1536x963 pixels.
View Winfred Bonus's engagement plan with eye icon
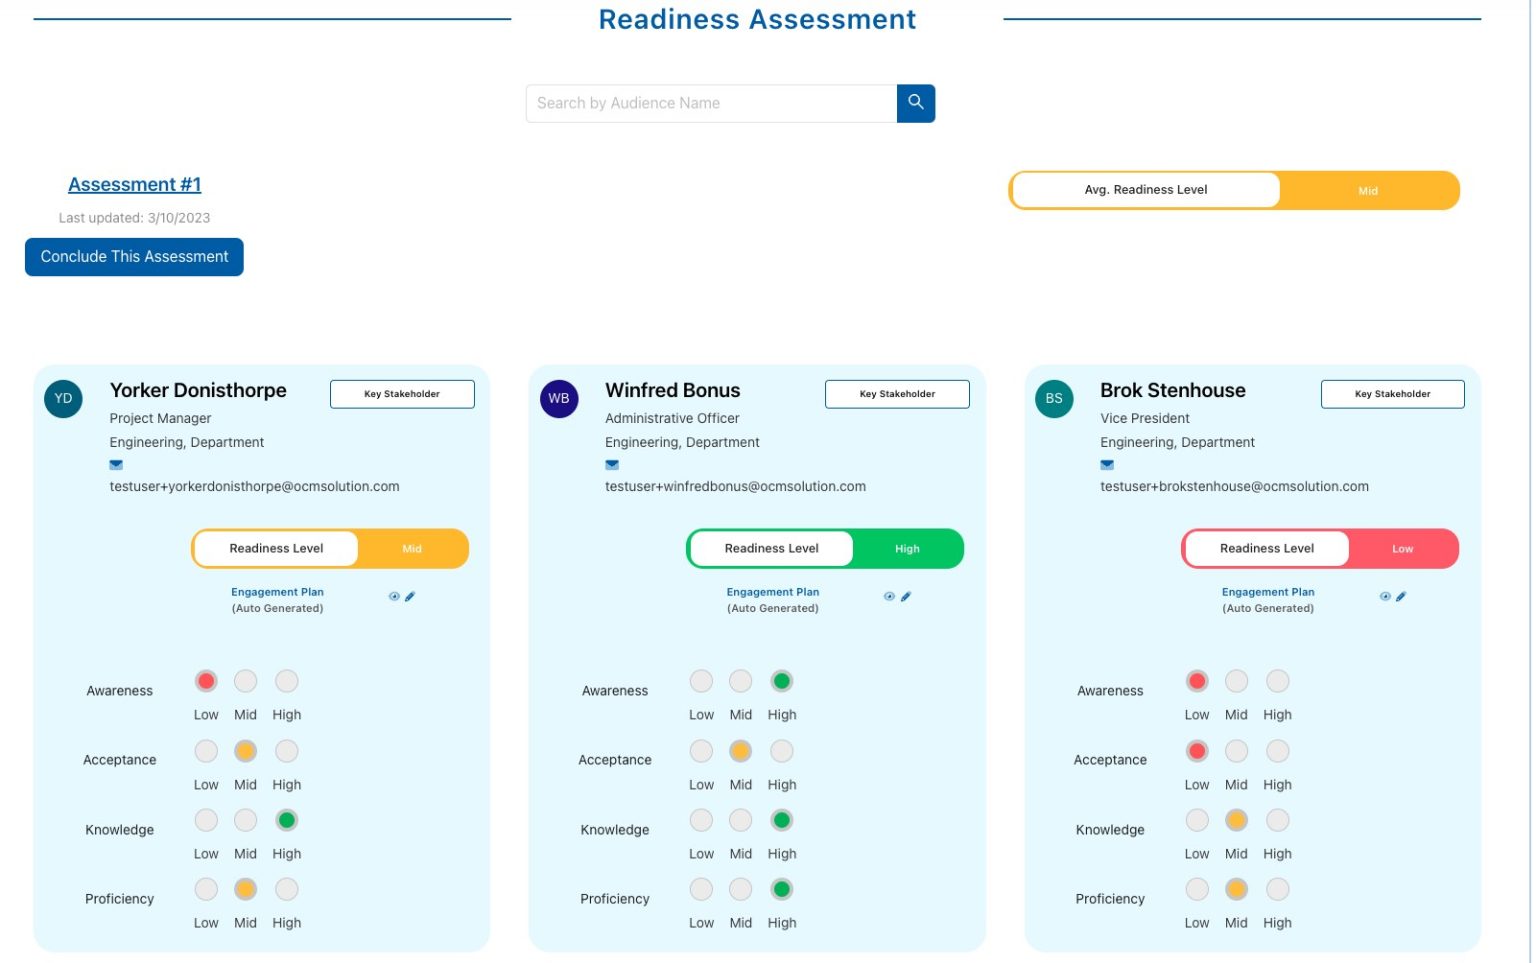point(889,595)
